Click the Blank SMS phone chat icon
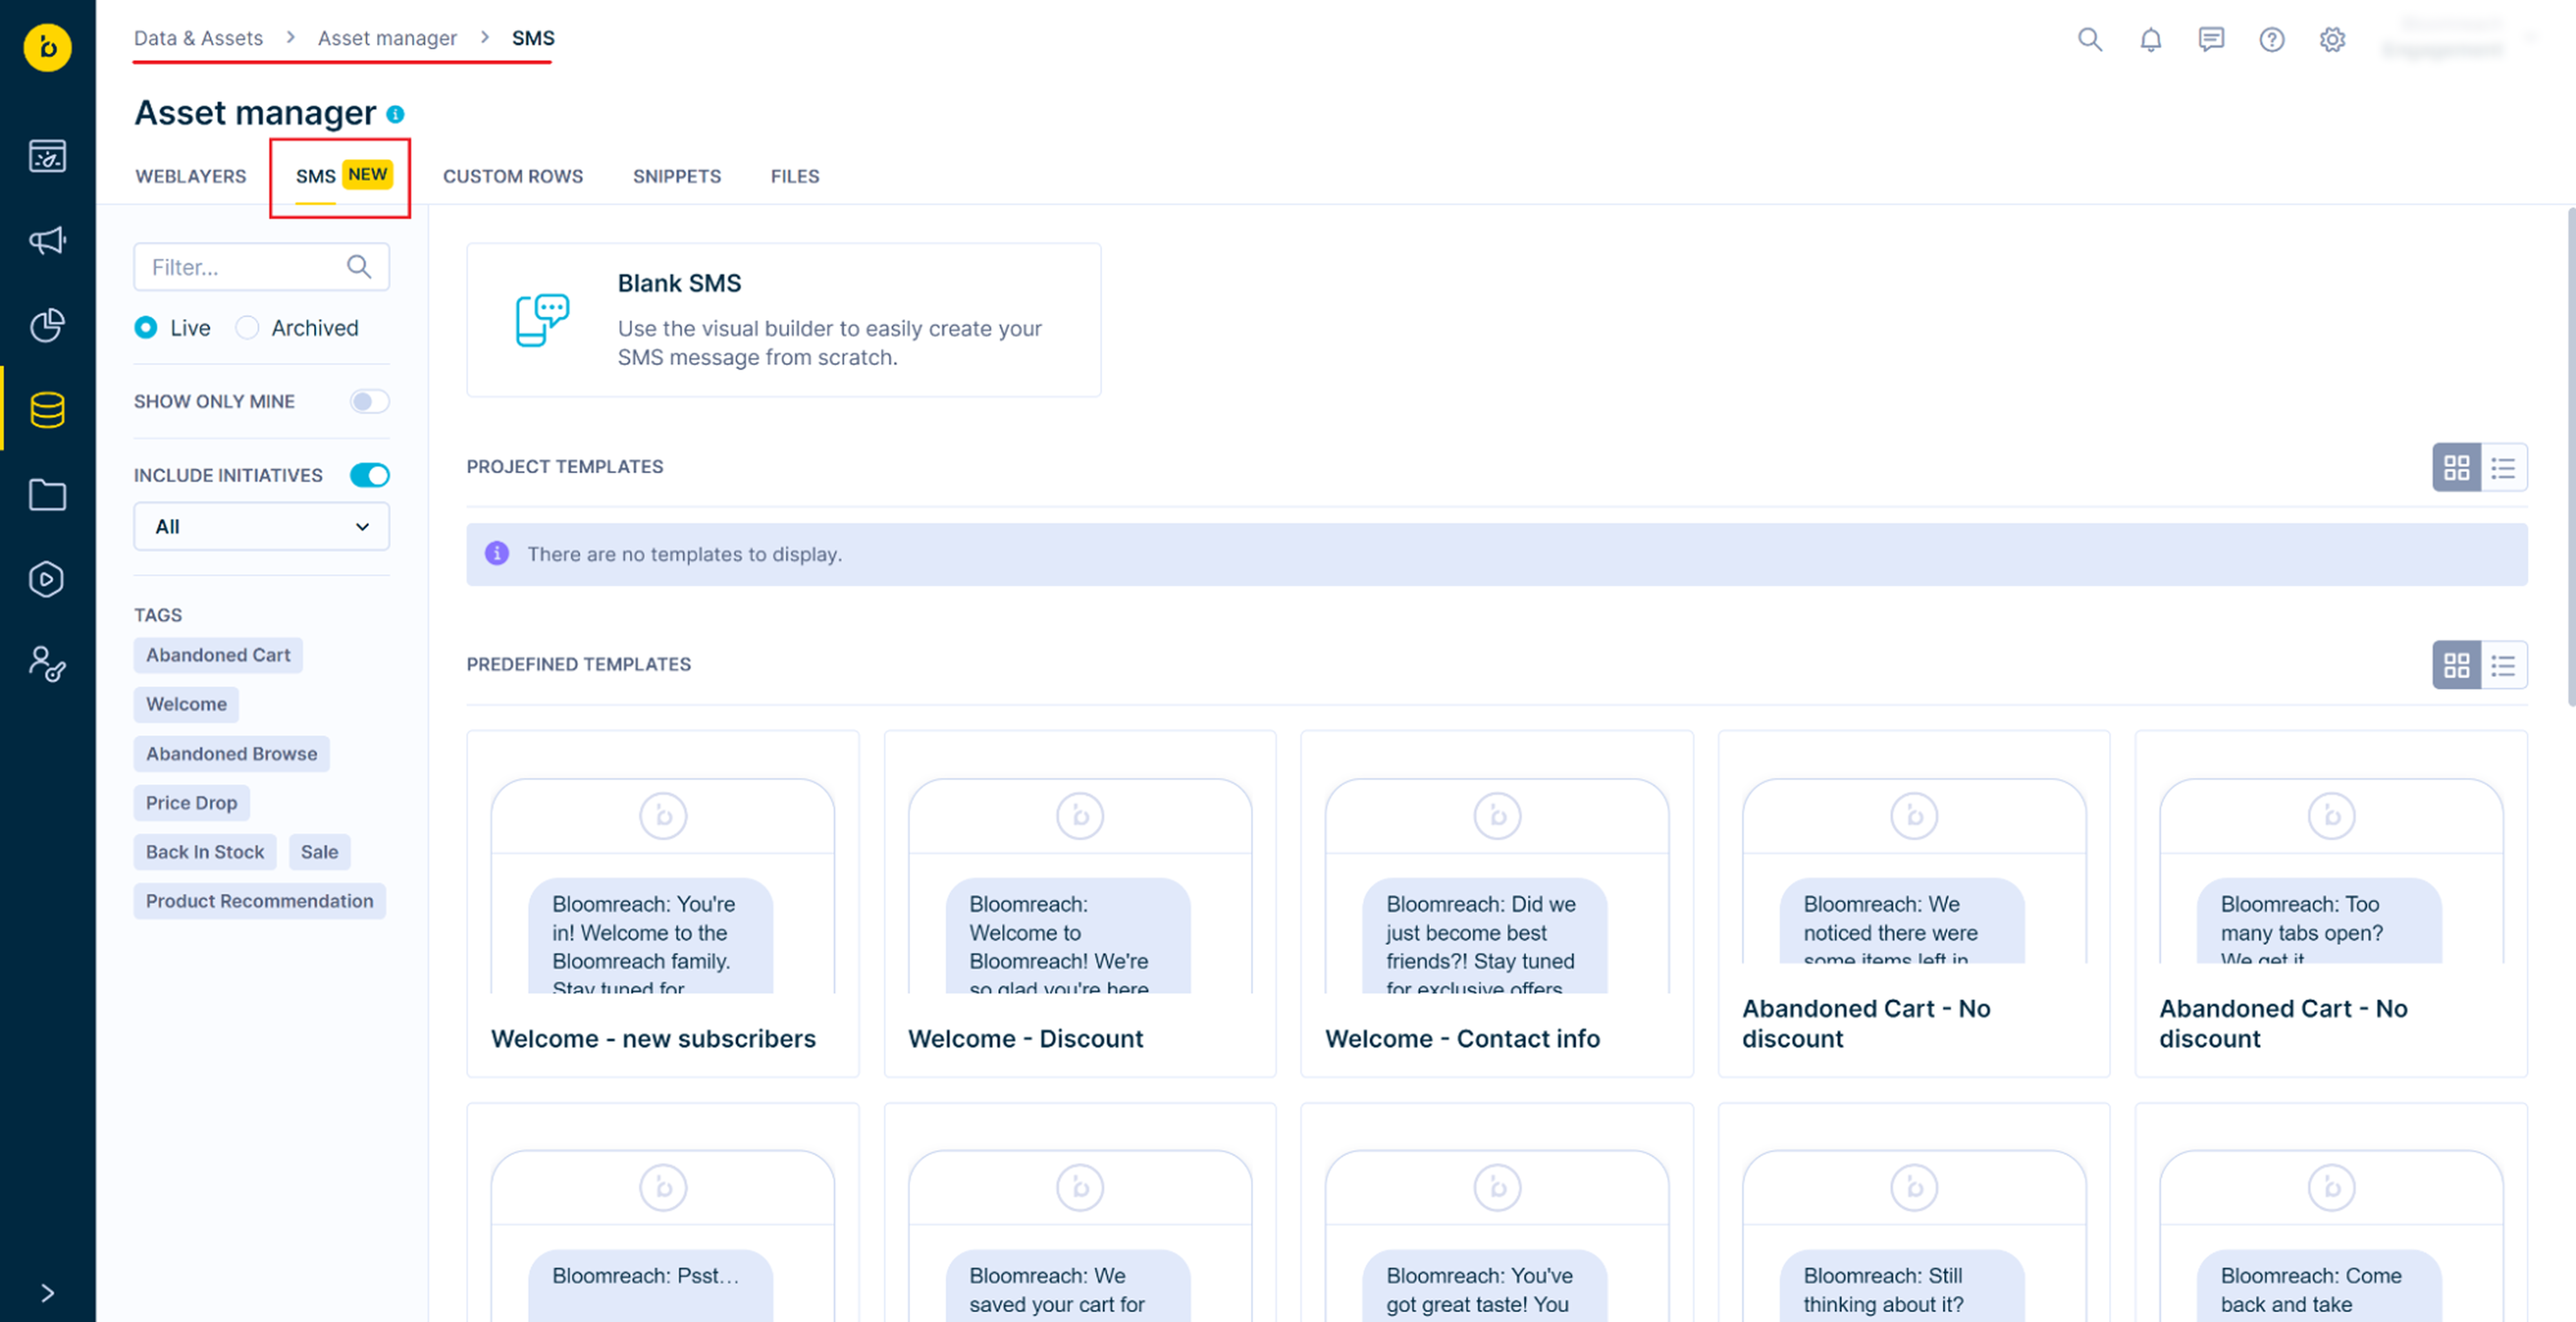 [x=542, y=320]
